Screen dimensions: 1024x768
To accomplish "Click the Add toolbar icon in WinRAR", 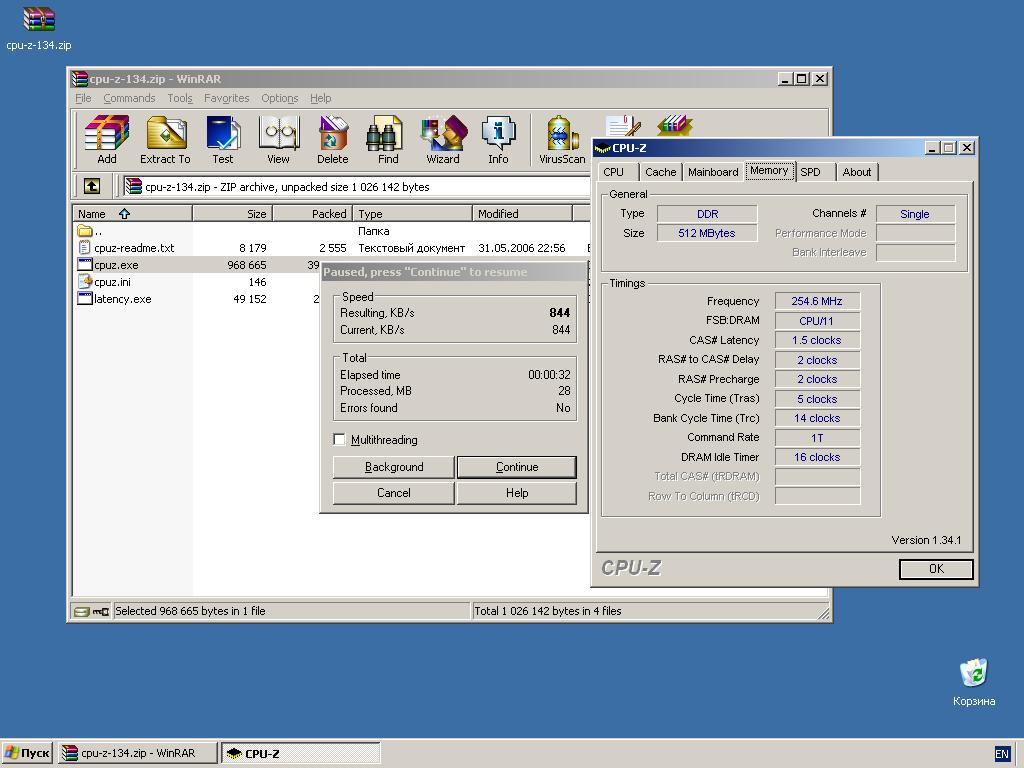I will click(x=106, y=139).
